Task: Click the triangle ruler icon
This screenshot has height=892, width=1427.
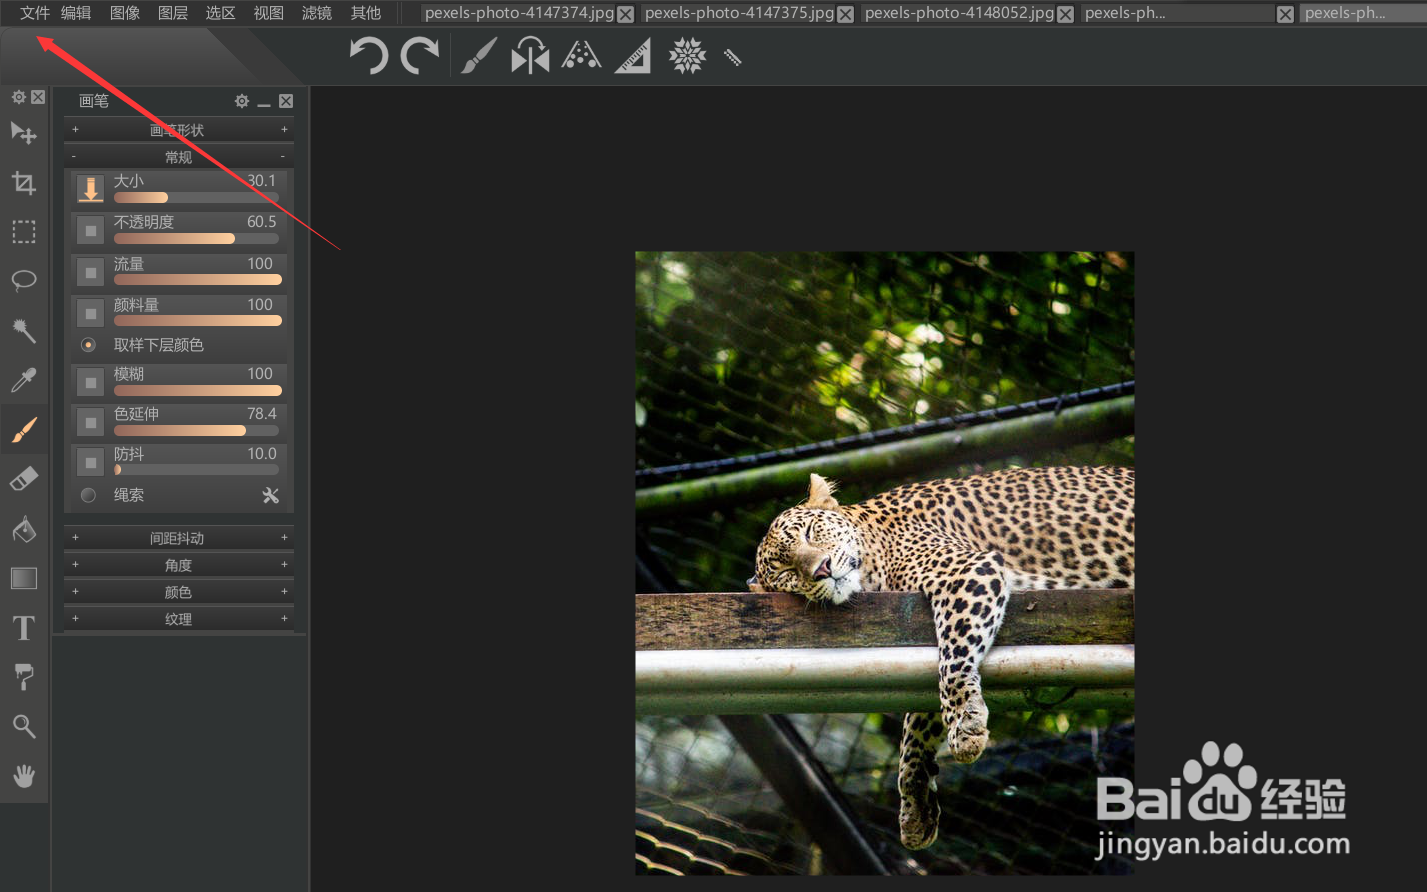Action: [633, 57]
